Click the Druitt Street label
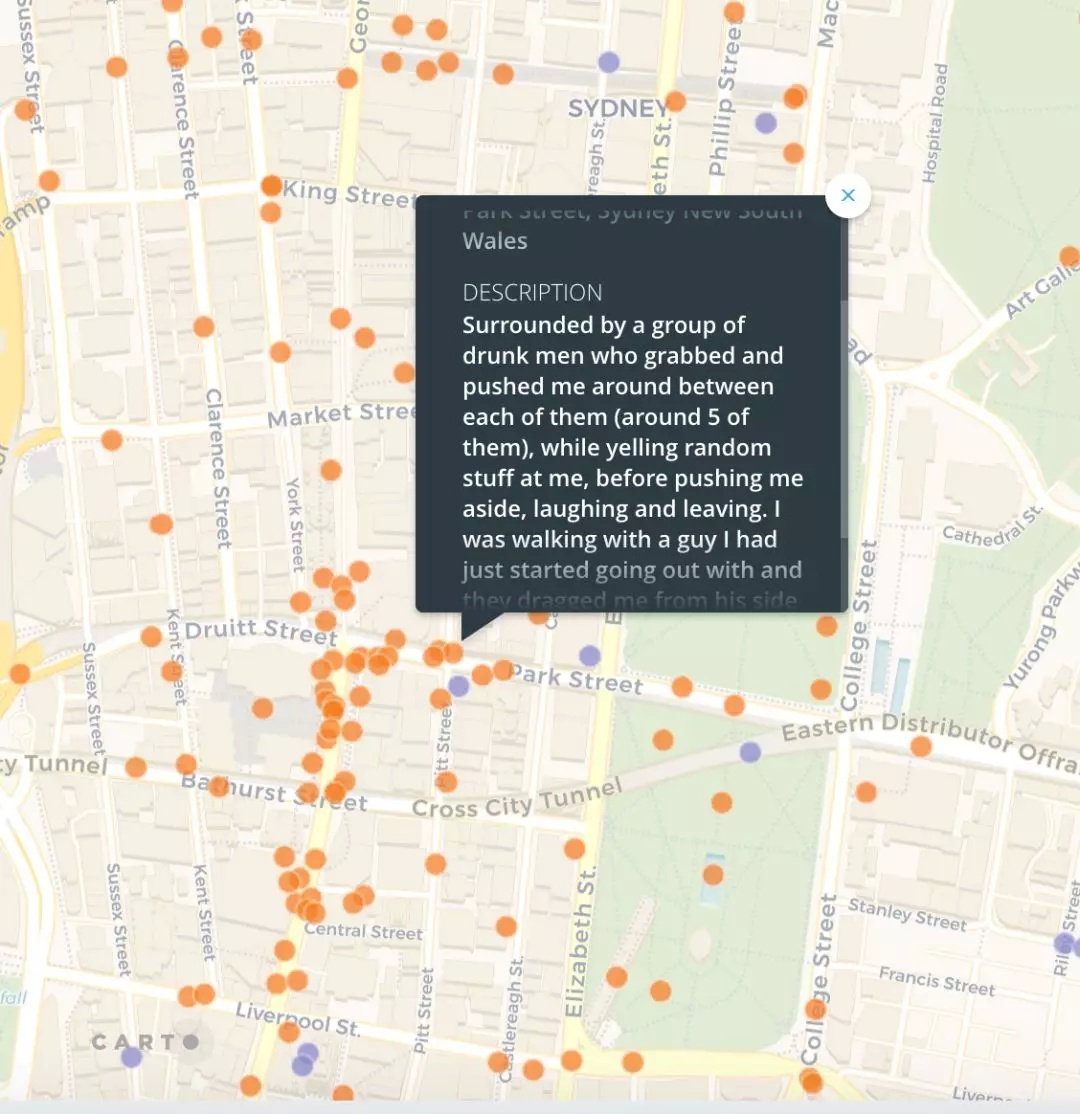Image resolution: width=1080 pixels, height=1114 pixels. click(261, 631)
